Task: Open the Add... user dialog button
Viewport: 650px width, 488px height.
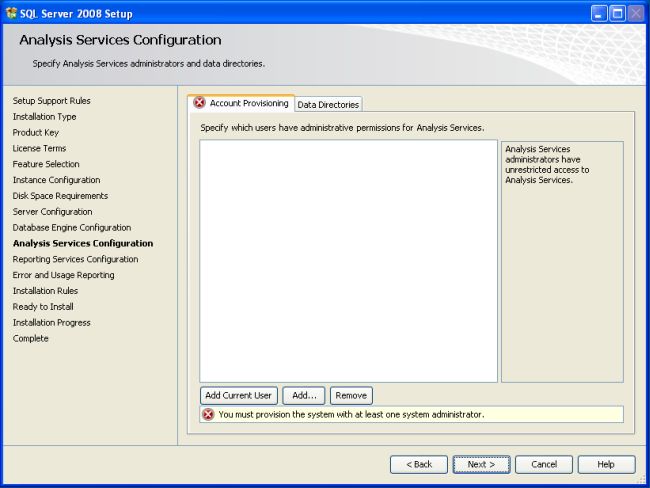Action: (x=304, y=396)
